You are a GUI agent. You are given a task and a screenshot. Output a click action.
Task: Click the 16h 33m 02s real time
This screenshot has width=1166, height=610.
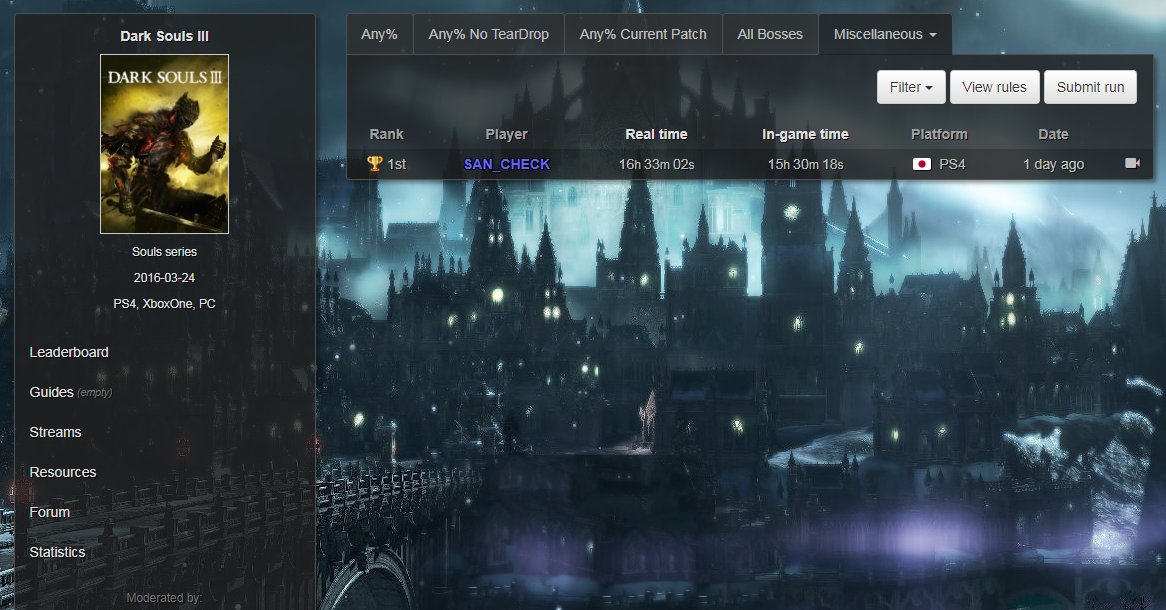click(x=657, y=164)
